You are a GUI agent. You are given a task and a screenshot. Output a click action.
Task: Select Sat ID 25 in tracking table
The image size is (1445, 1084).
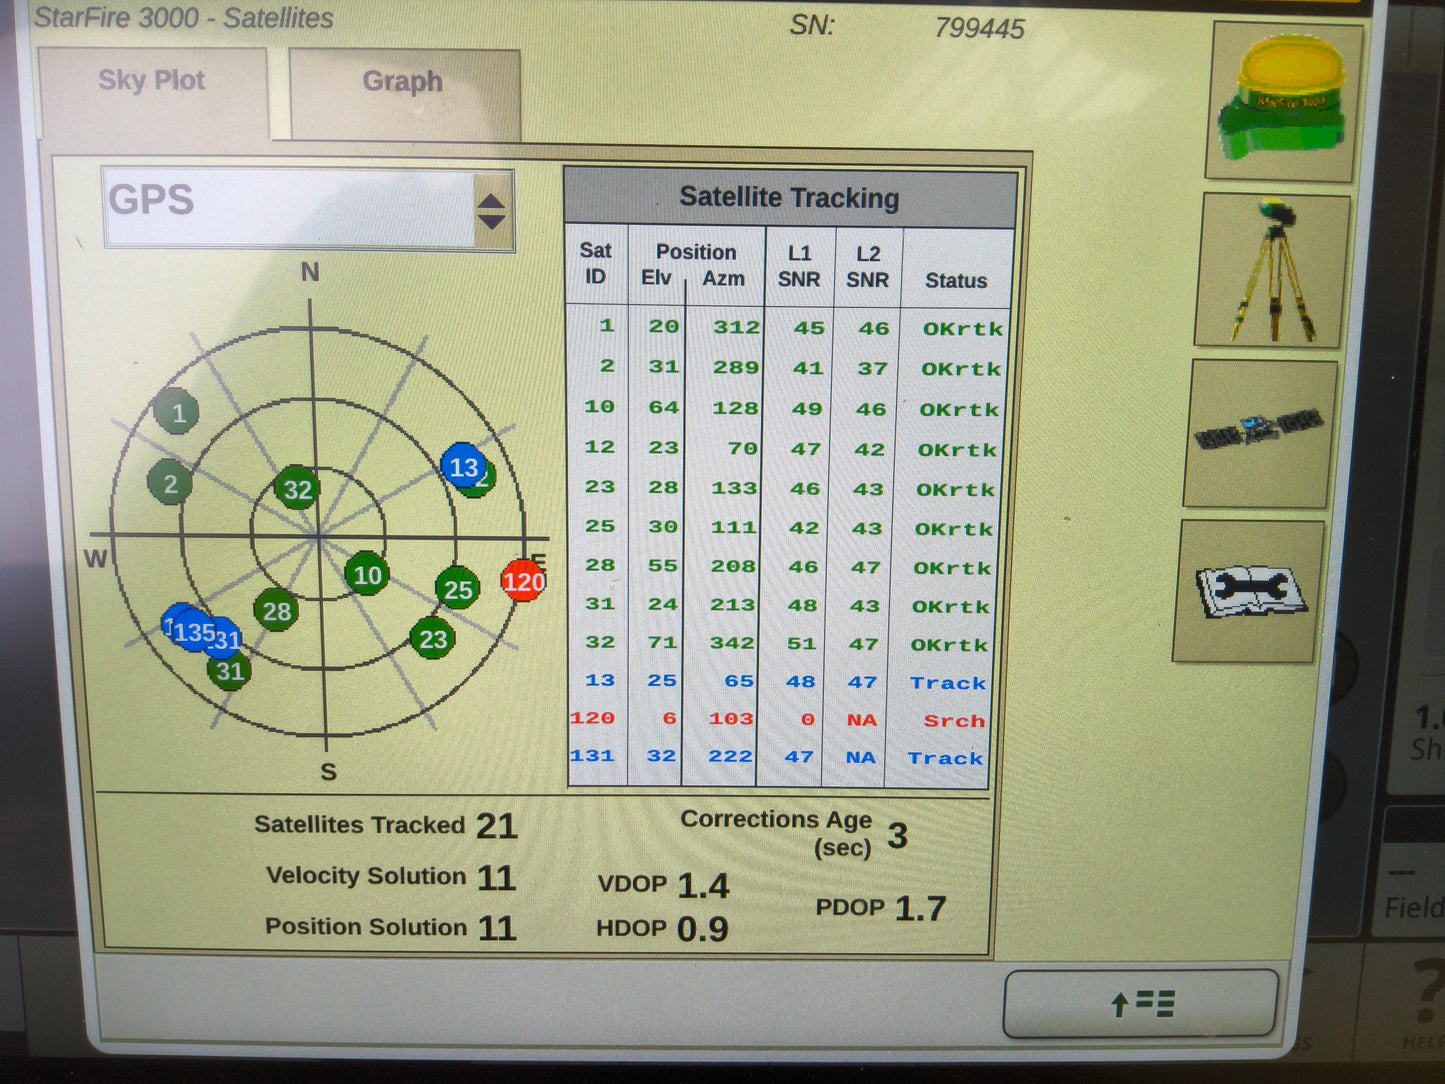599,526
